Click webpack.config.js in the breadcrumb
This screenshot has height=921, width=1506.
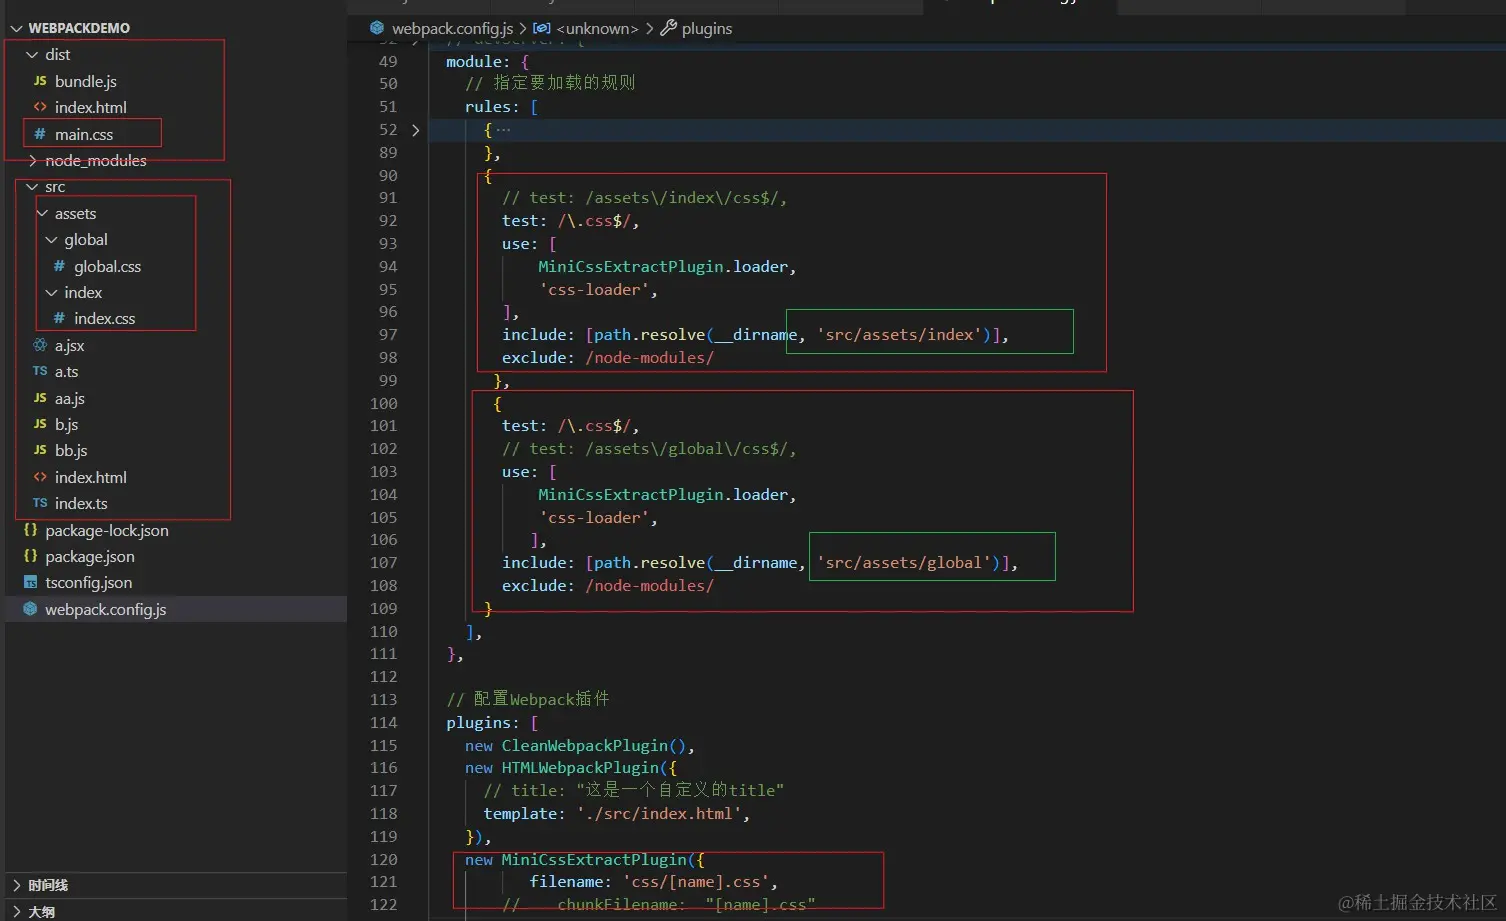click(452, 28)
